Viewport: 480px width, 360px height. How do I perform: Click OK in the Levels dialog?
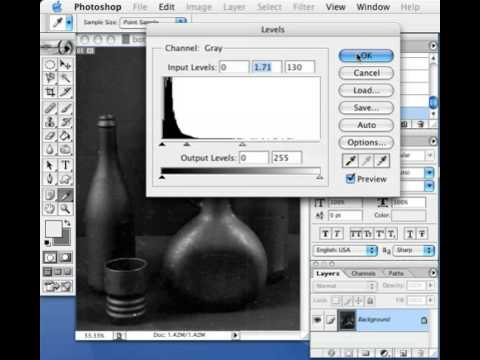tap(366, 56)
